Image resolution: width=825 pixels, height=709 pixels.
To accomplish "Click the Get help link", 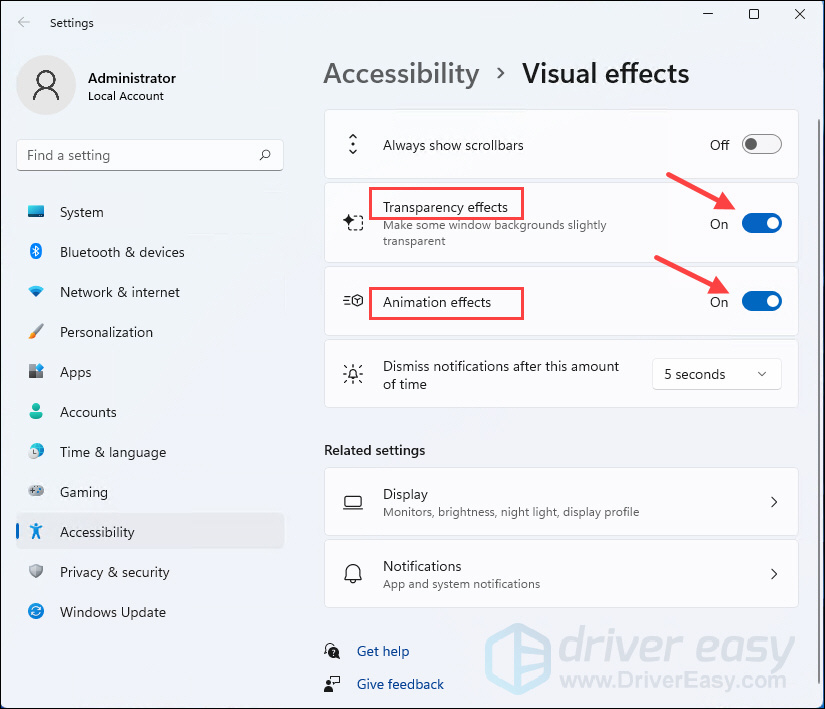I will click(383, 651).
